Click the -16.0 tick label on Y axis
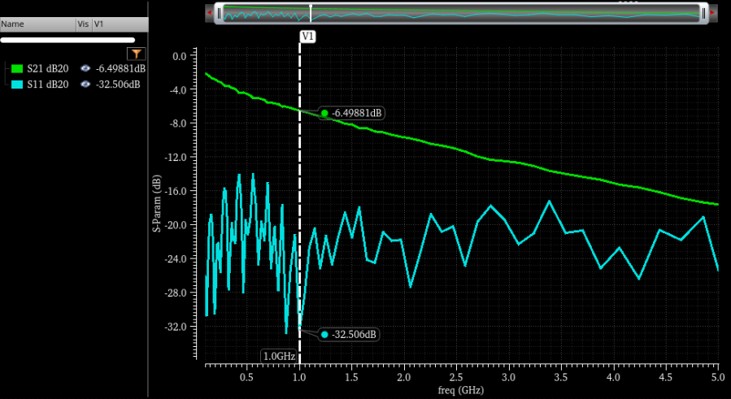 [x=176, y=191]
